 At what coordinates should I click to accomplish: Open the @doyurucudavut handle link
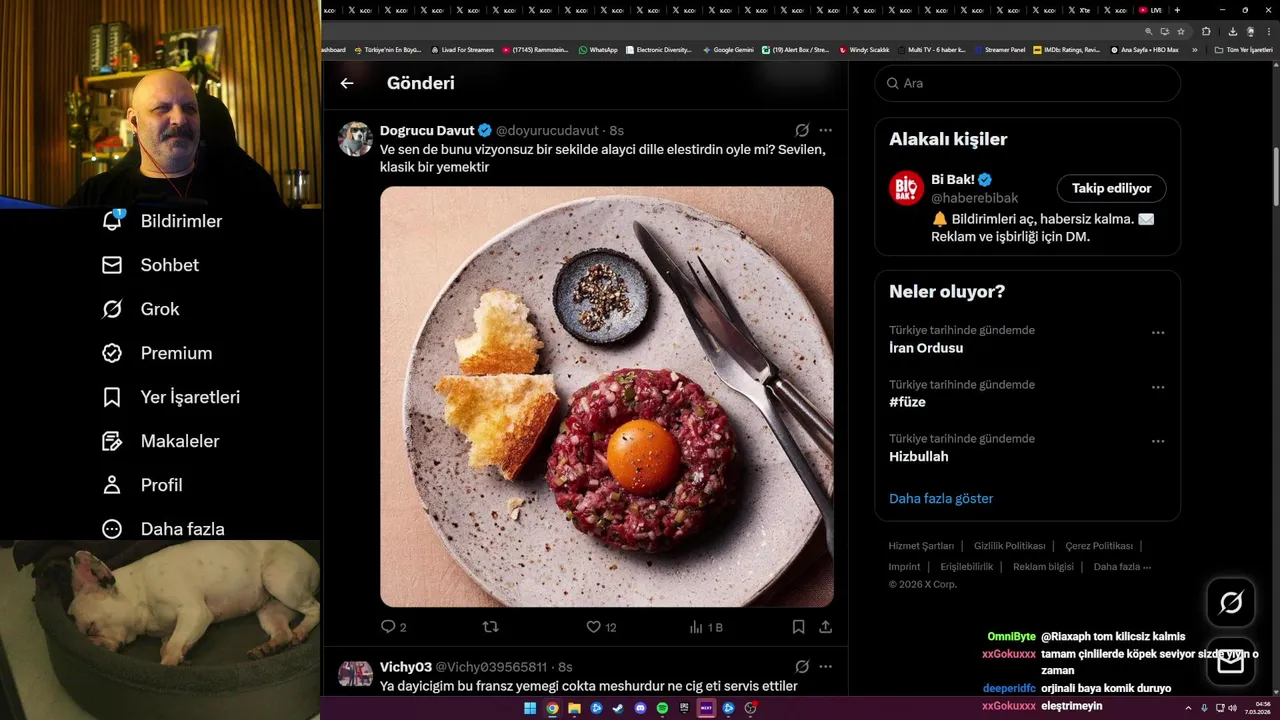547,131
